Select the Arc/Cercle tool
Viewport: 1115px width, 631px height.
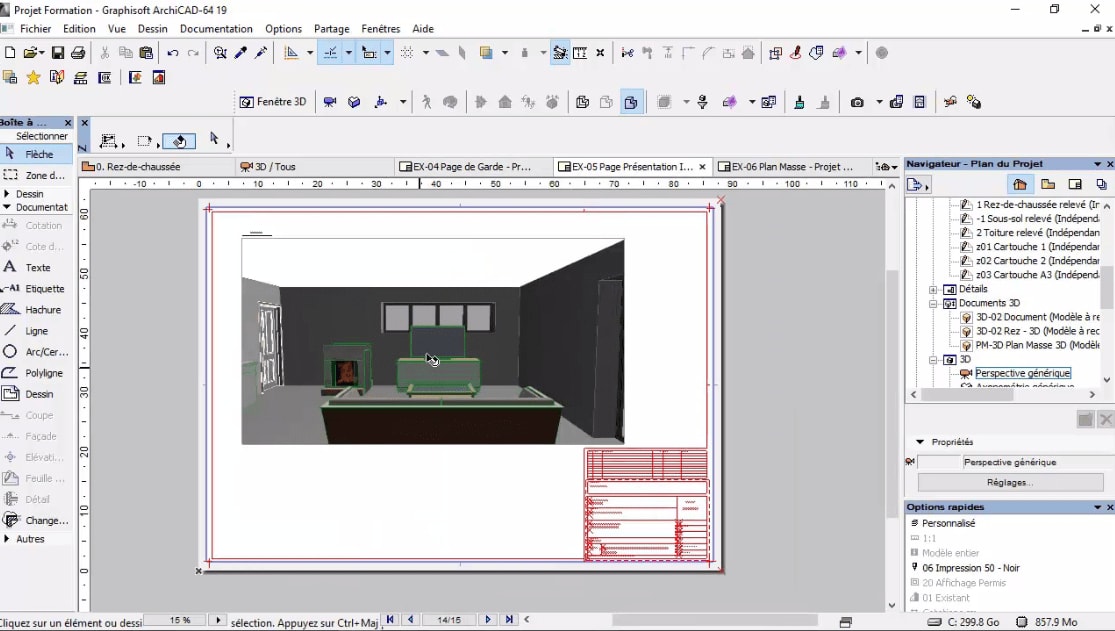(x=36, y=351)
